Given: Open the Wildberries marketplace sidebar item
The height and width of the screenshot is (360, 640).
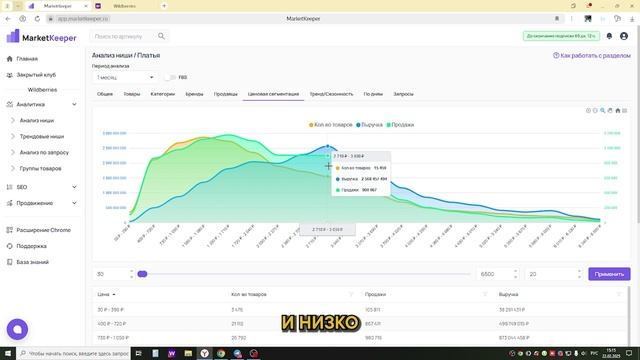Looking at the screenshot, I should click(x=42, y=90).
